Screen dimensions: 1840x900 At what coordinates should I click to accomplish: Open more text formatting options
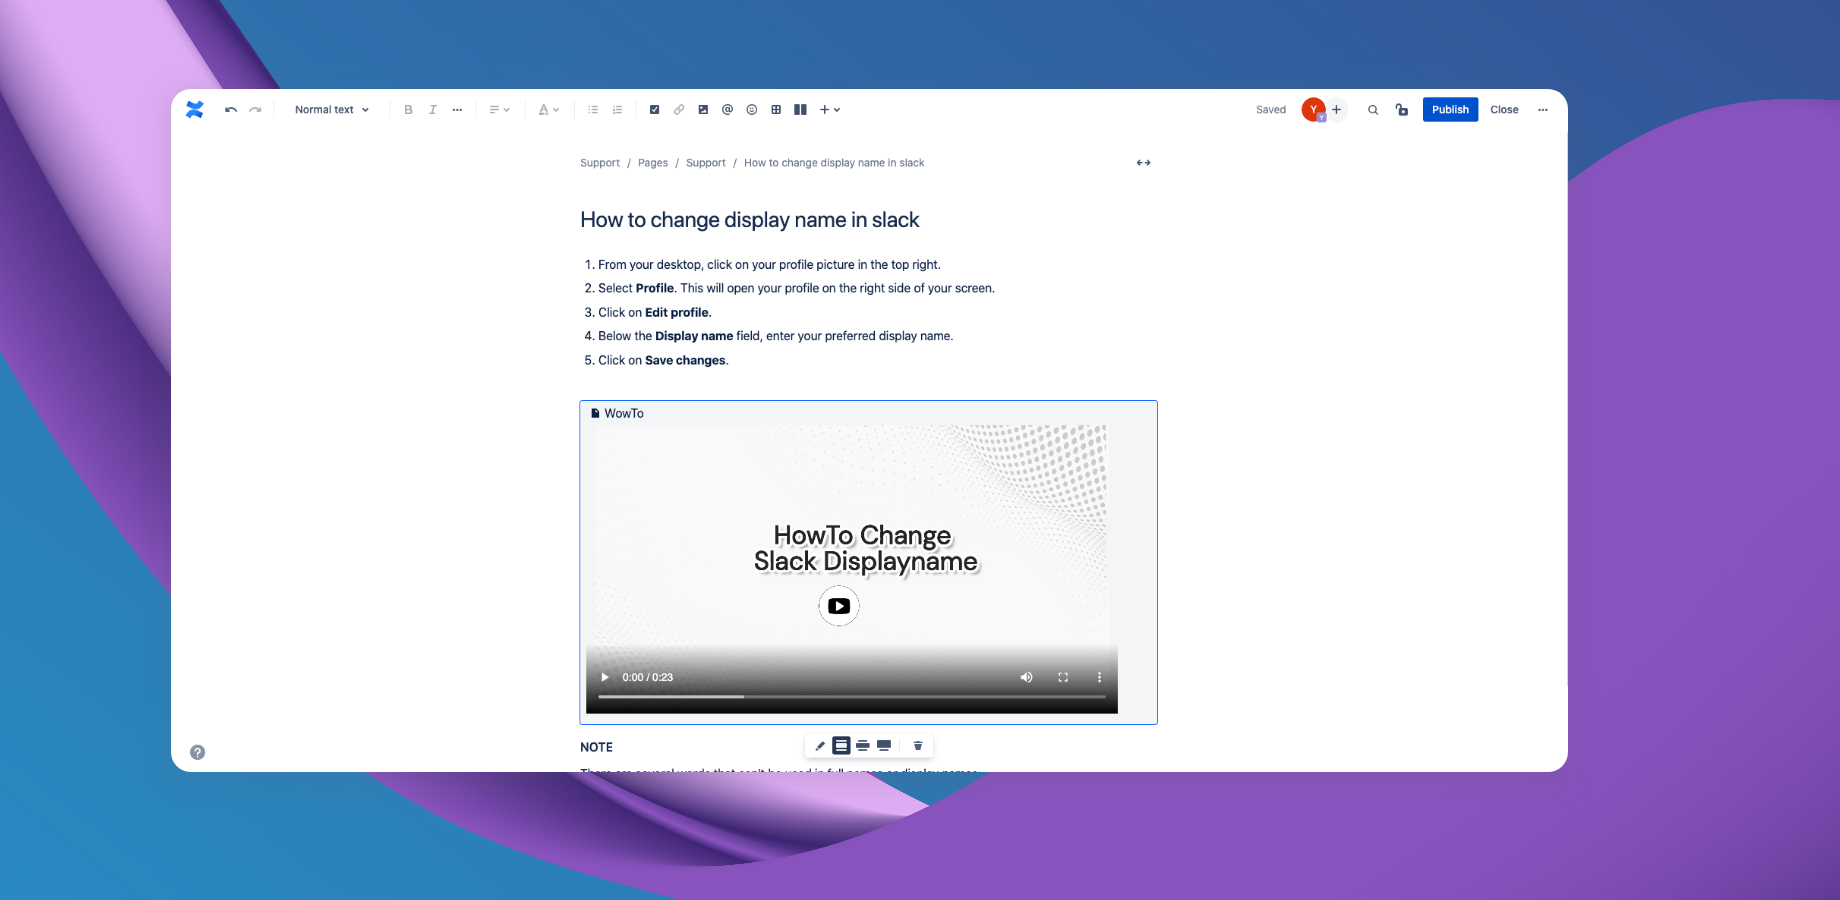point(457,110)
